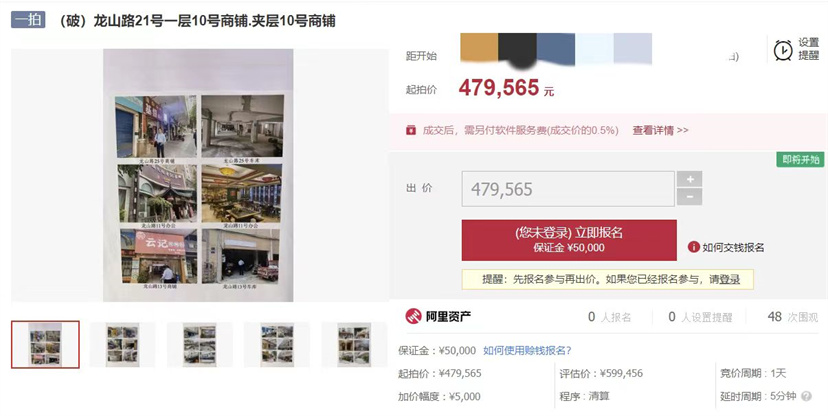Open the 查看详情 >> link
The image size is (828, 416).
(660, 130)
